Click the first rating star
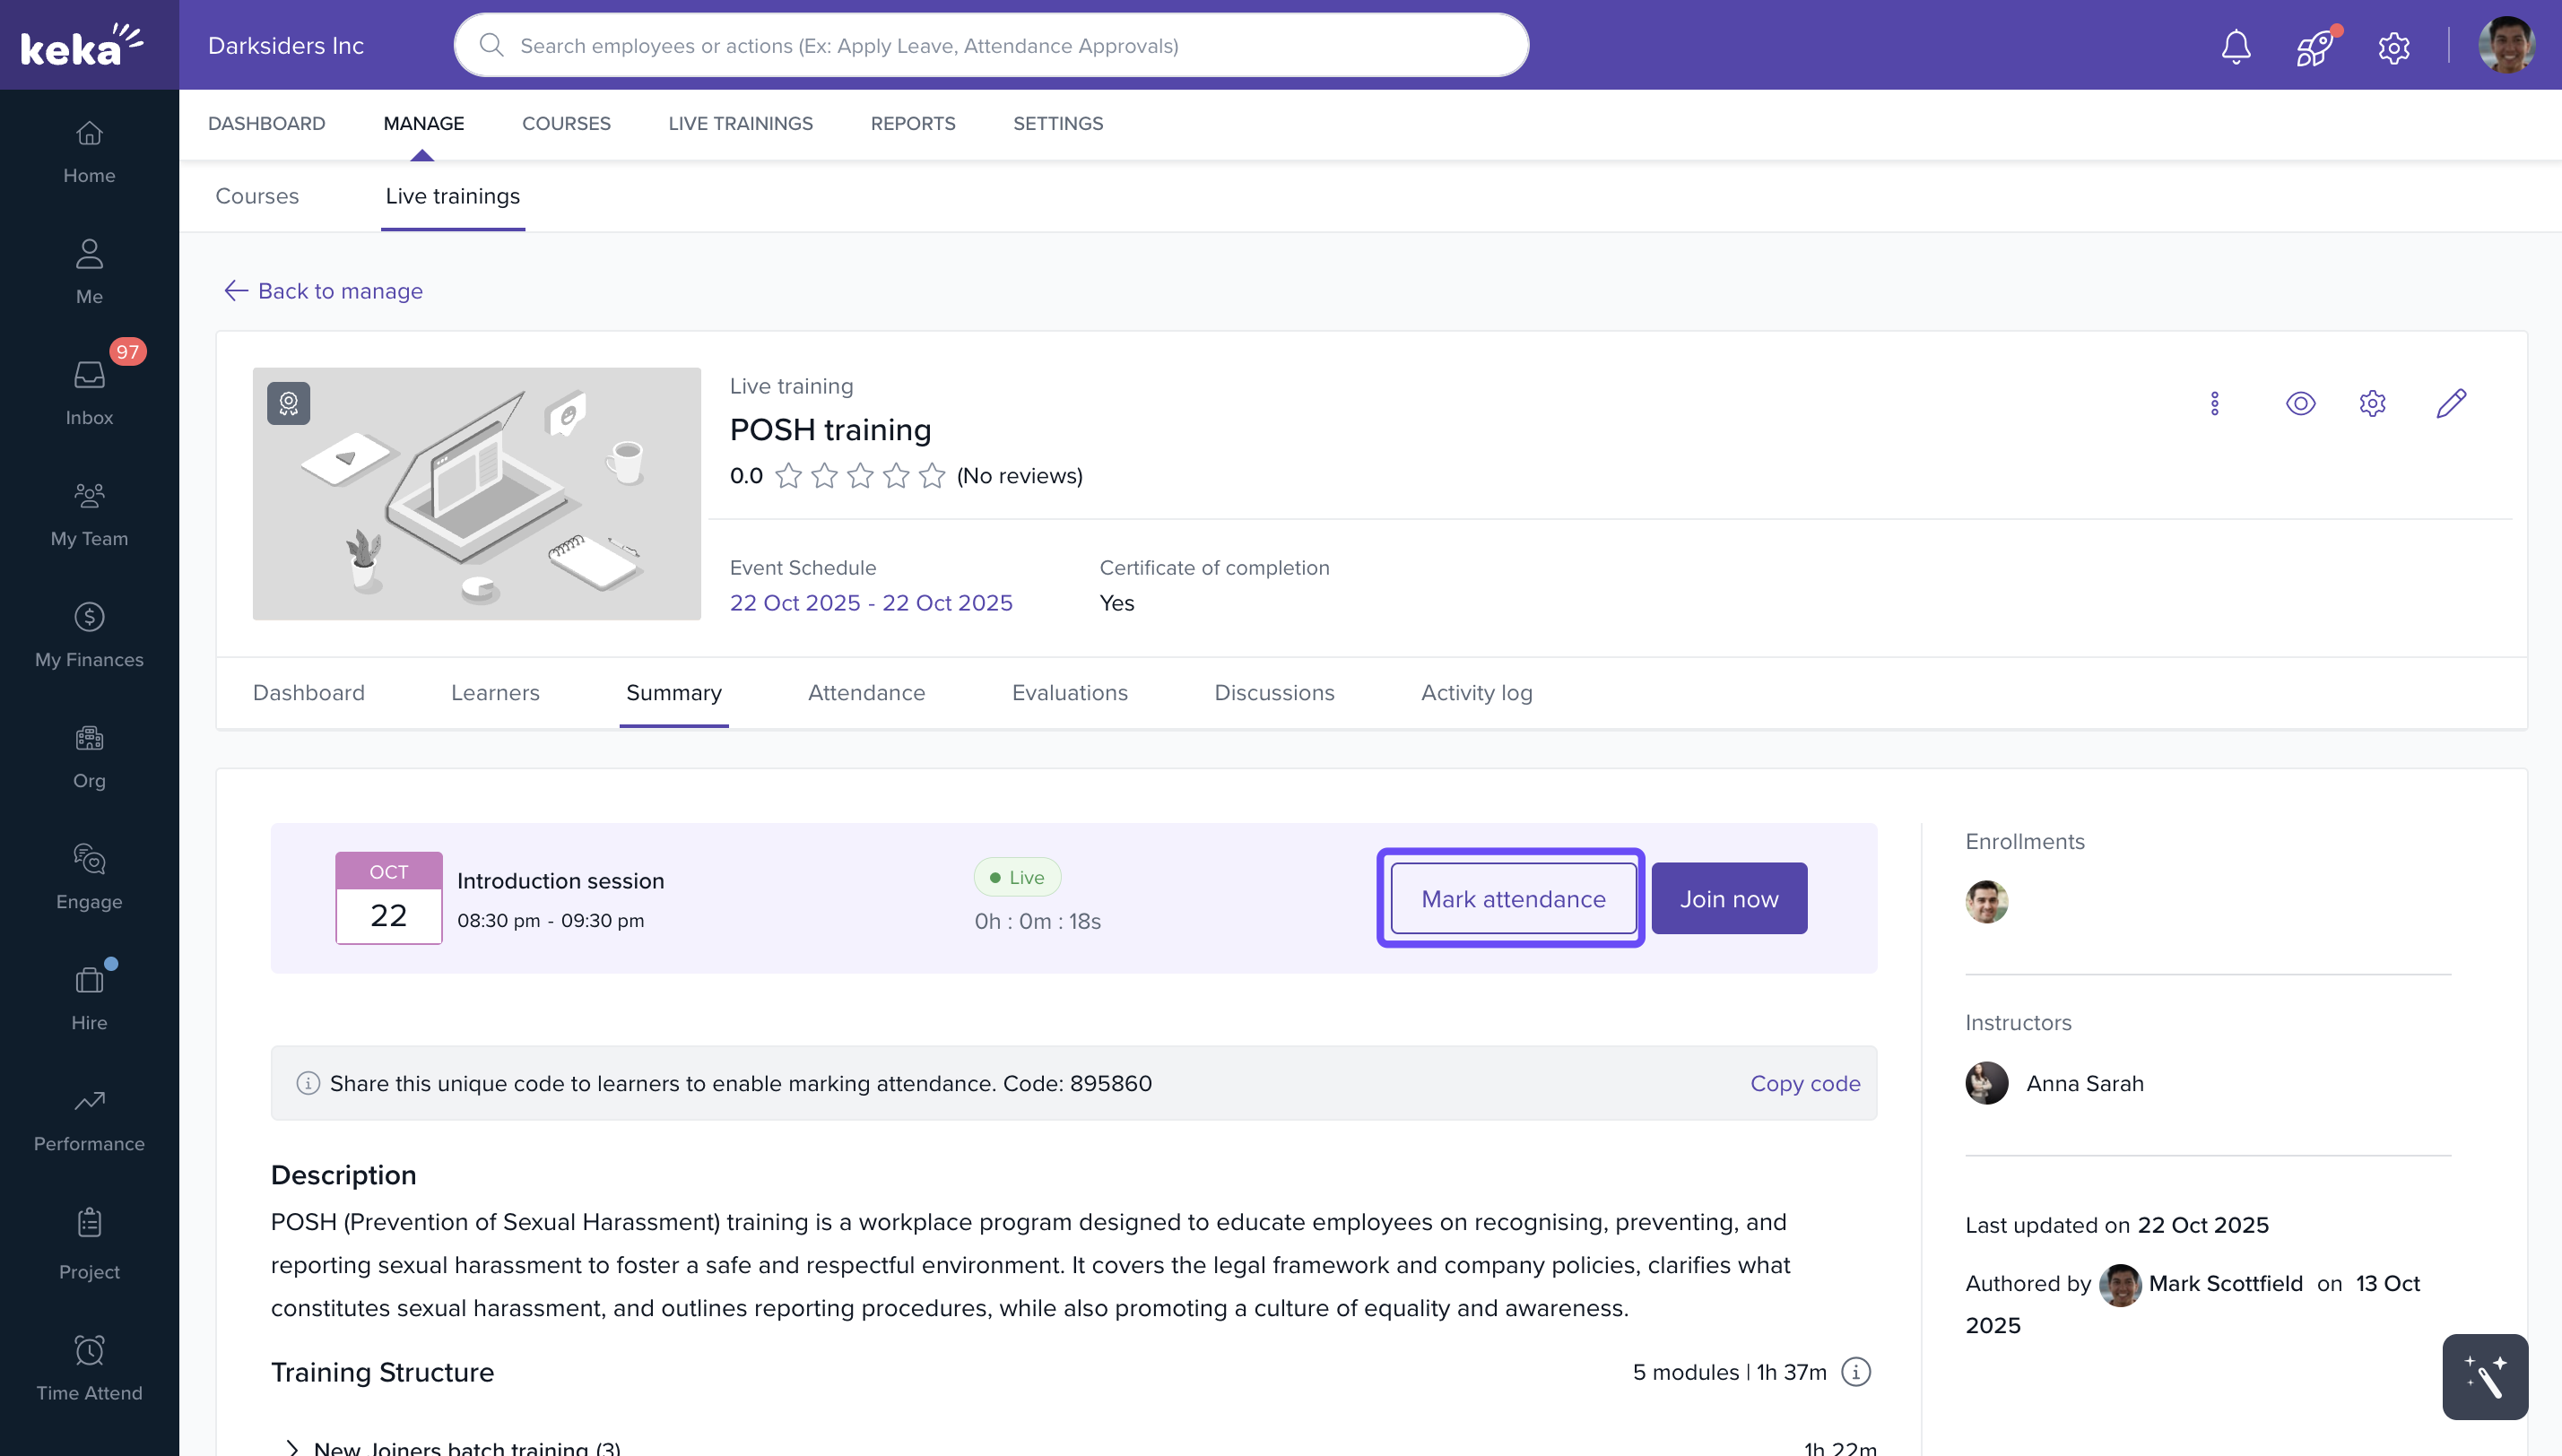The width and height of the screenshot is (2562, 1456). click(788, 476)
